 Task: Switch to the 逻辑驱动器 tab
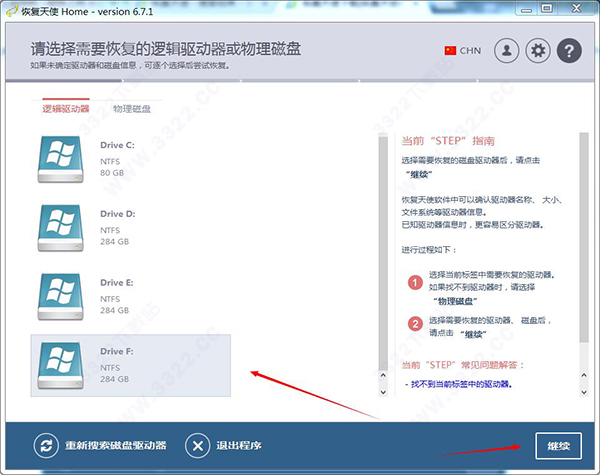click(x=66, y=109)
